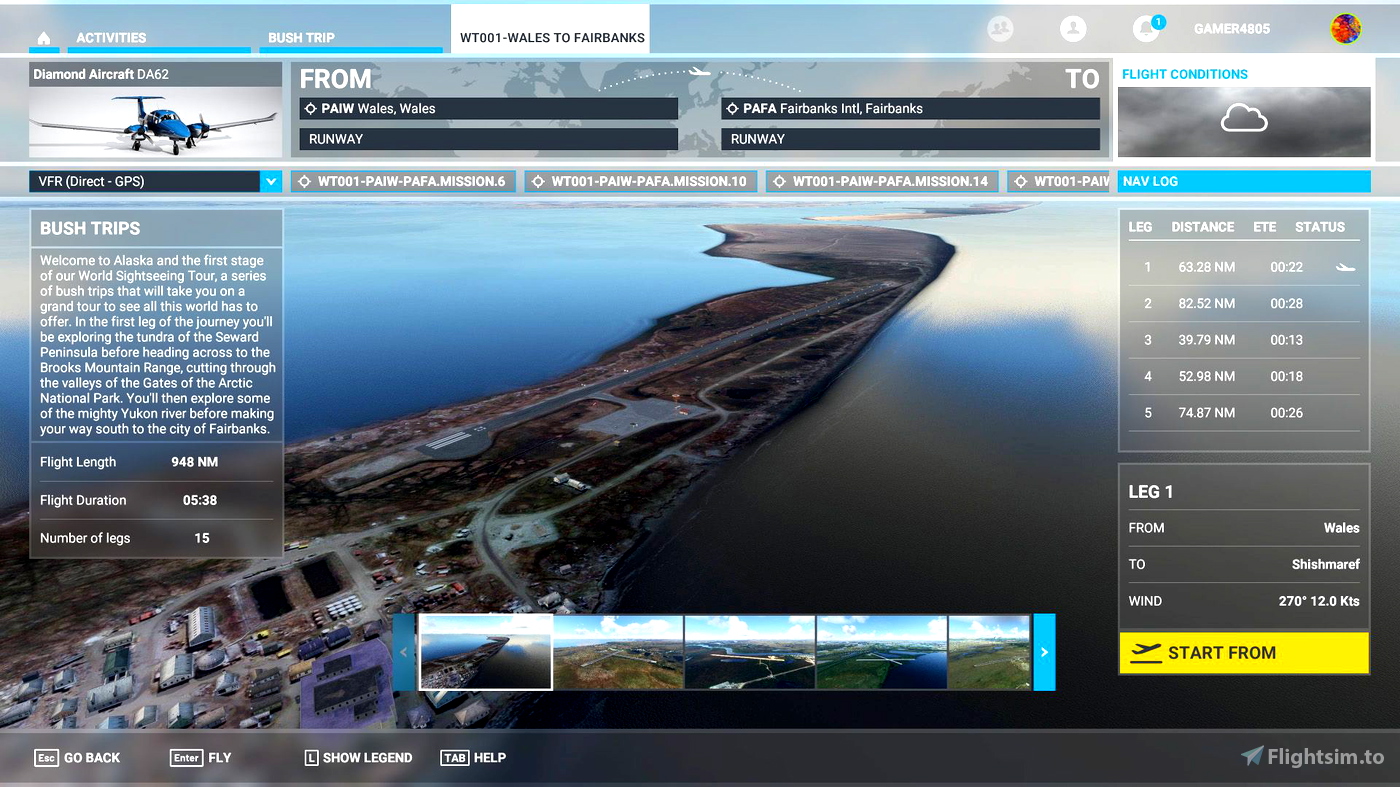Screen dimensions: 1400x787
Task: Click the L key Show Legend icon
Action: tap(311, 758)
